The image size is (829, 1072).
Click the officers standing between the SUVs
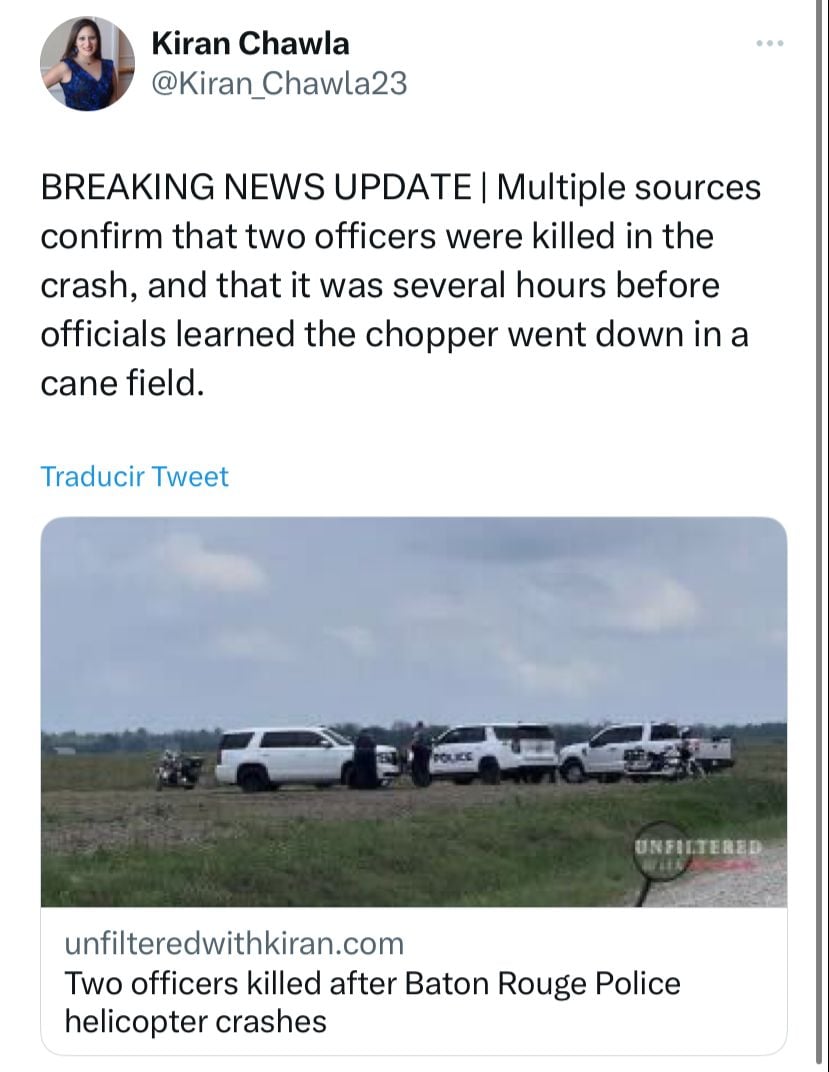[392, 755]
